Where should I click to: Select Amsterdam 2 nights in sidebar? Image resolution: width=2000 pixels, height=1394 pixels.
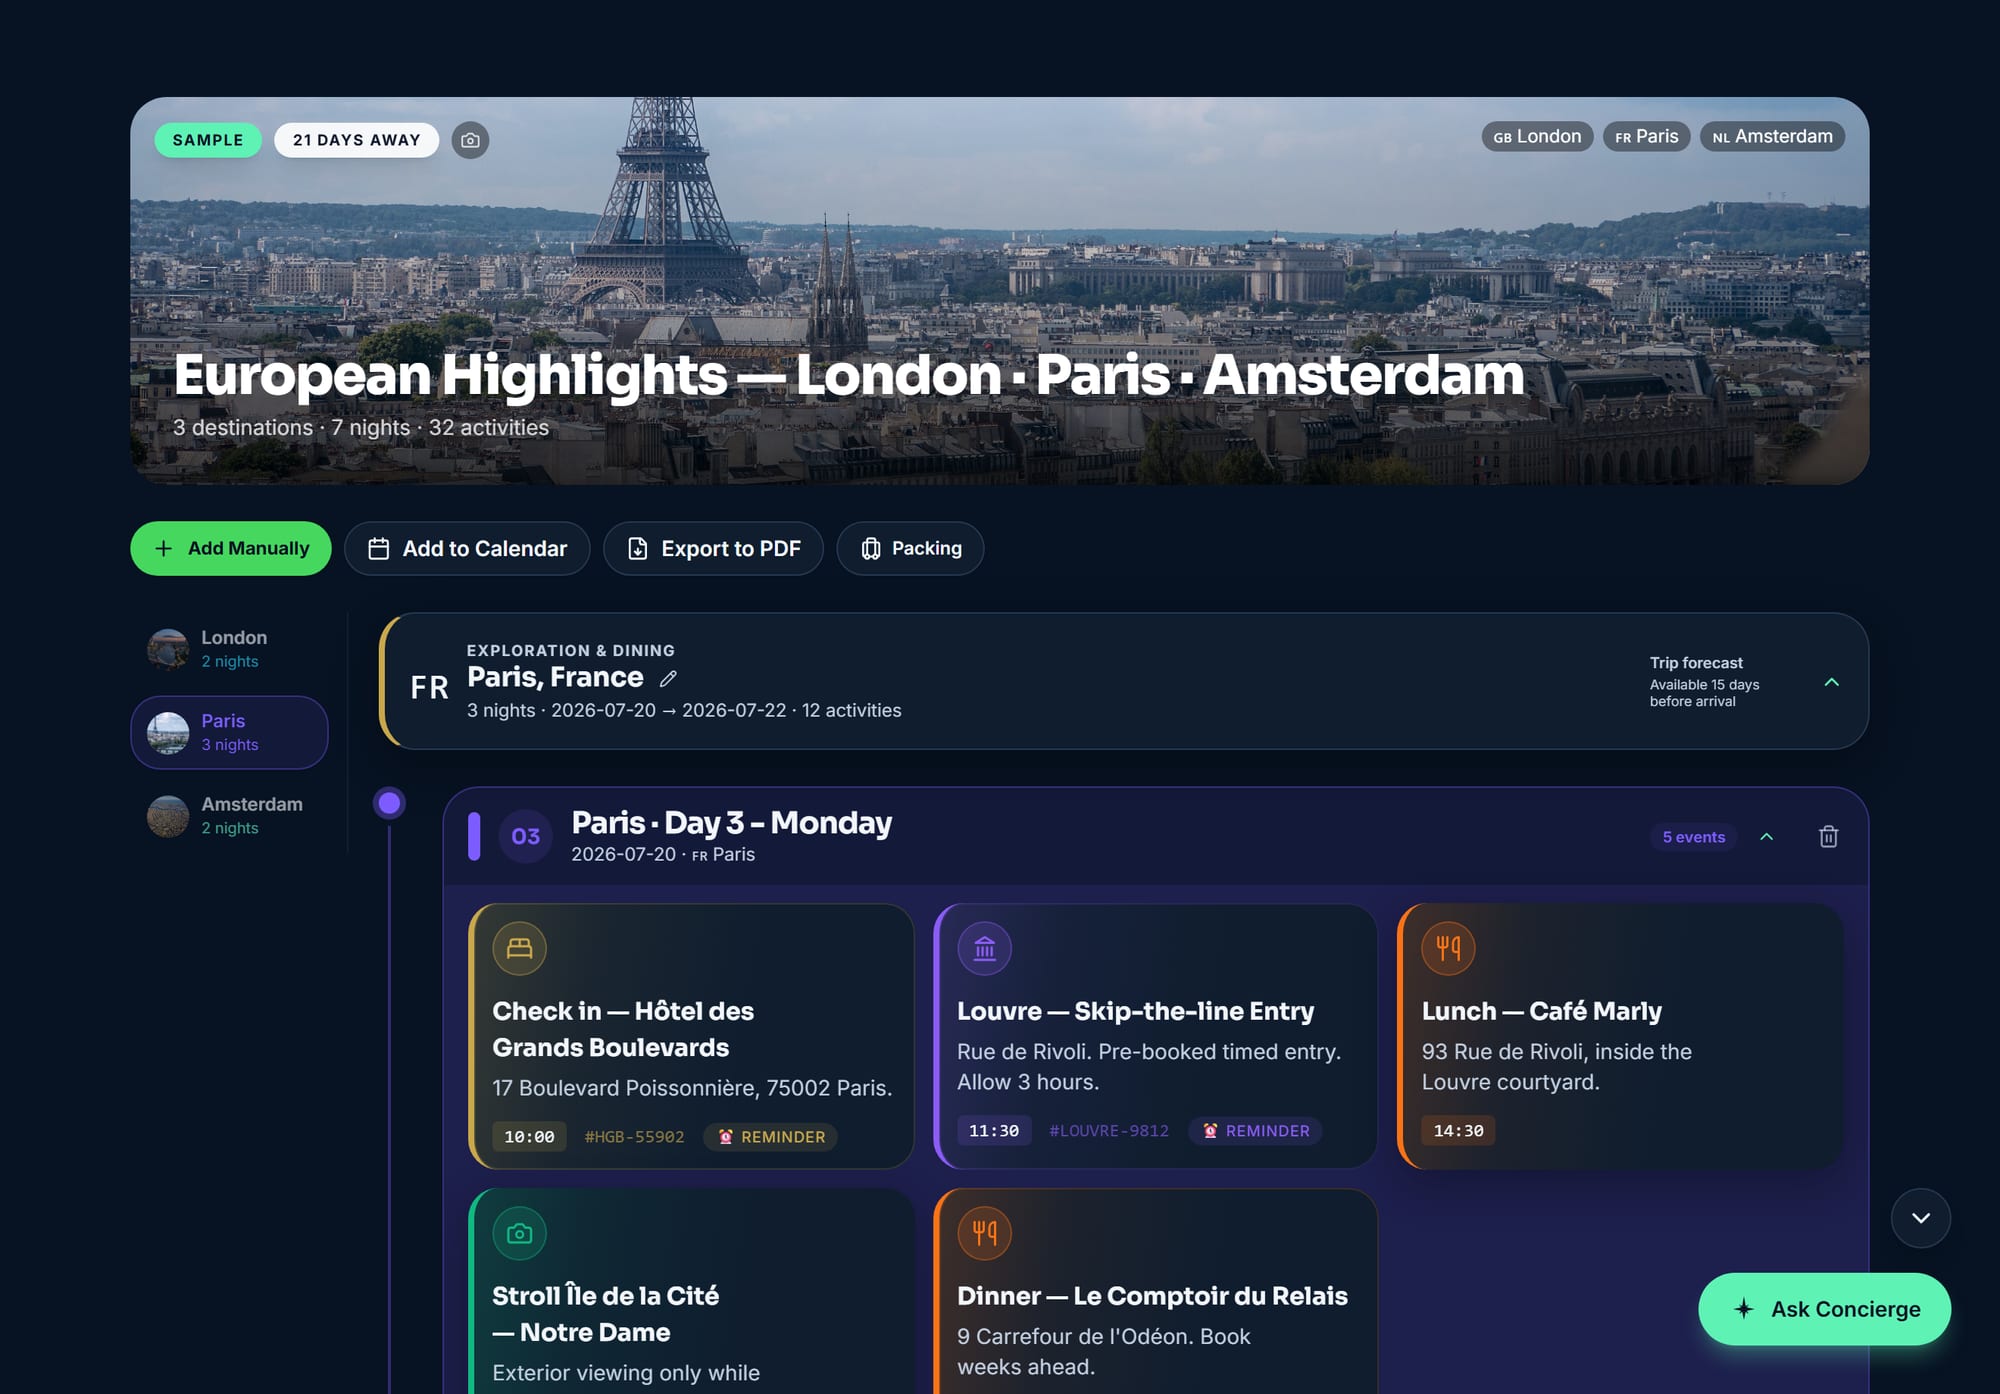pos(229,816)
